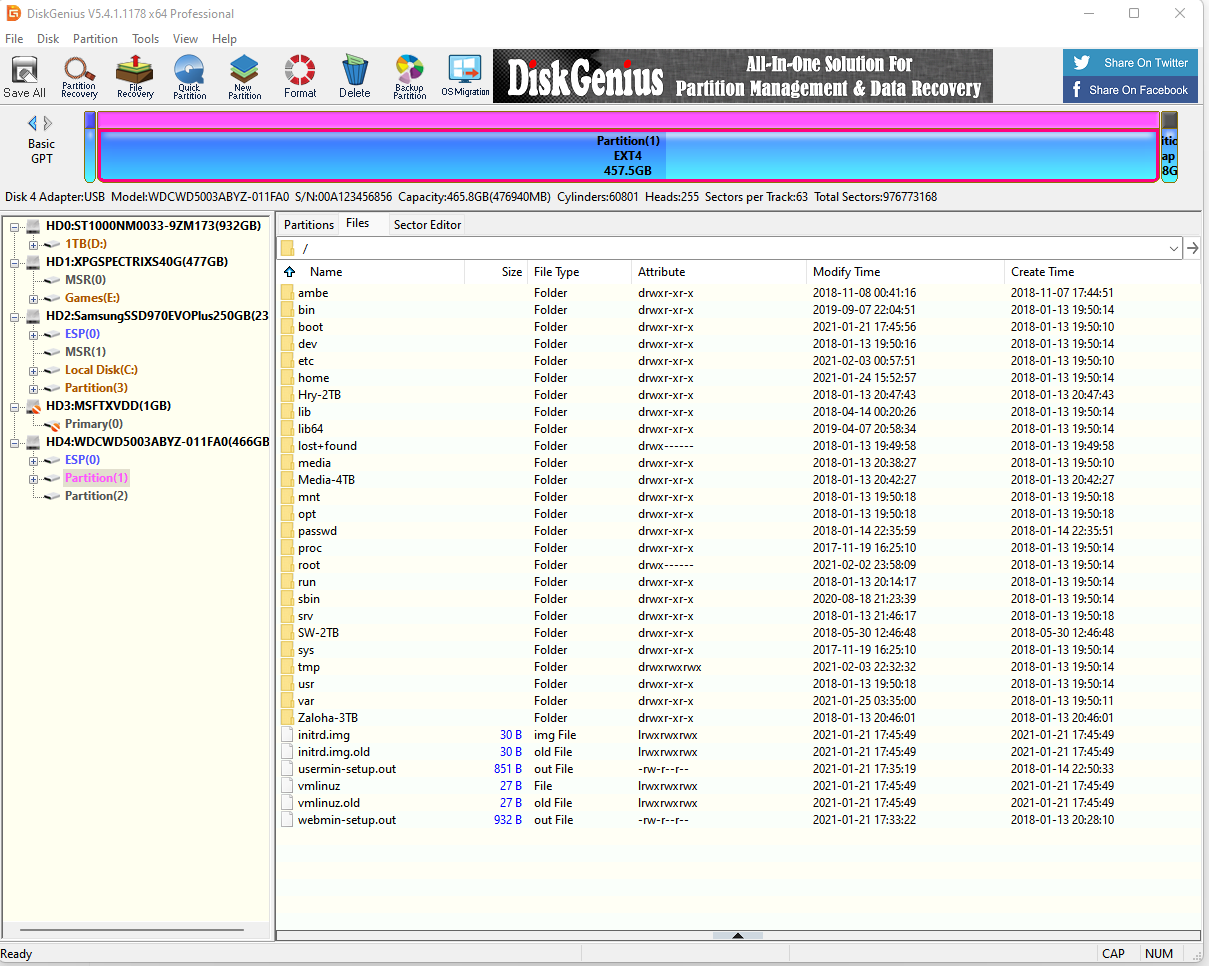Click the Save All toolbar icon
Image resolution: width=1209 pixels, height=966 pixels.
click(x=24, y=77)
